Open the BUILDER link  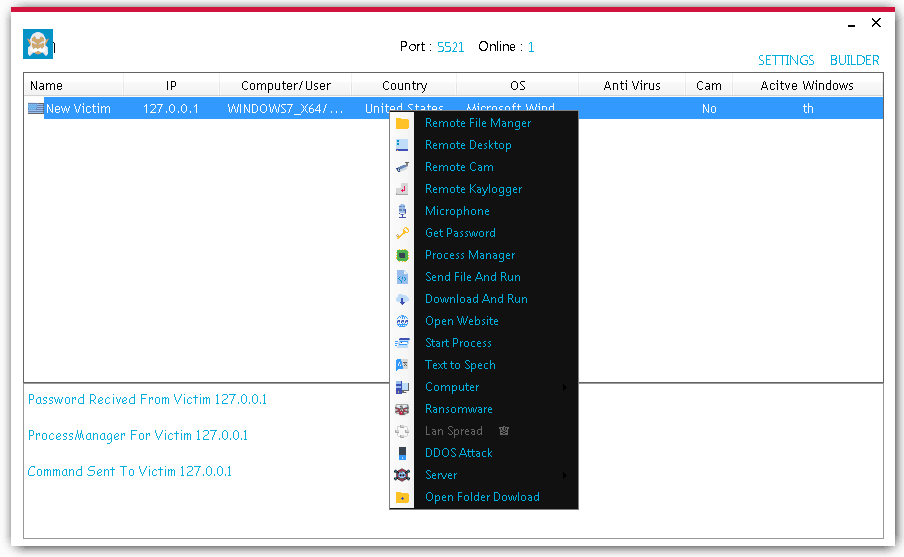[x=854, y=60]
